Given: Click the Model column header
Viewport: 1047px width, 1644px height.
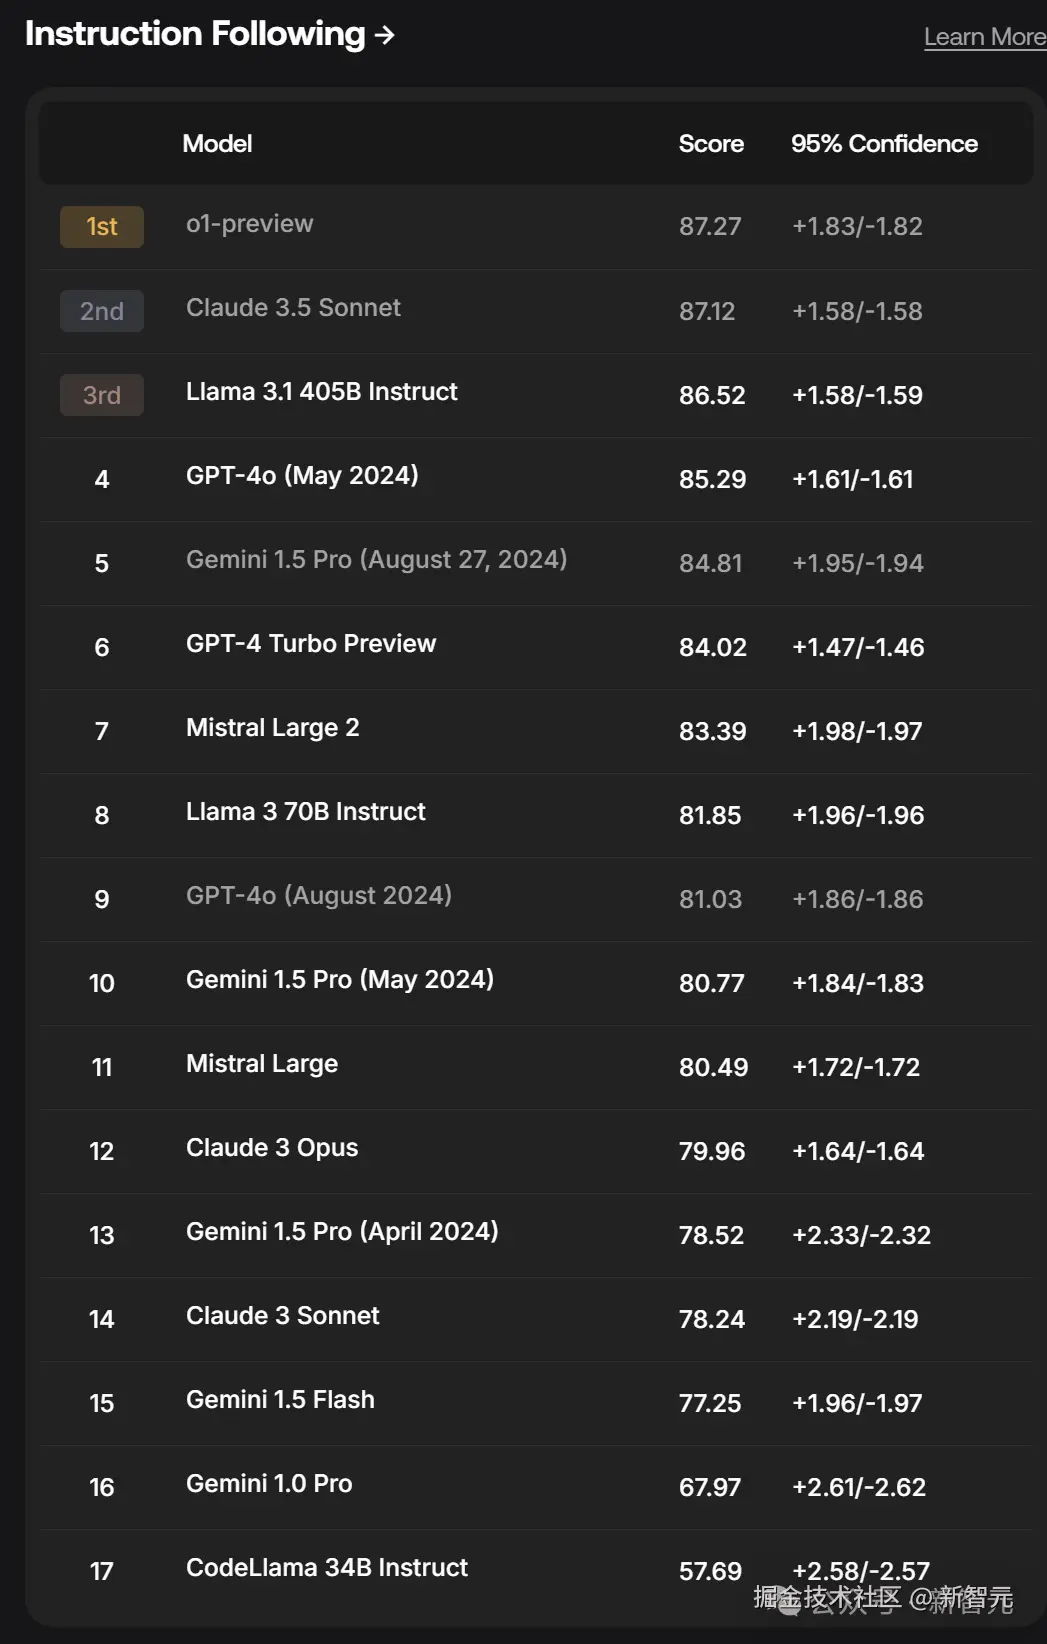Looking at the screenshot, I should [x=217, y=144].
